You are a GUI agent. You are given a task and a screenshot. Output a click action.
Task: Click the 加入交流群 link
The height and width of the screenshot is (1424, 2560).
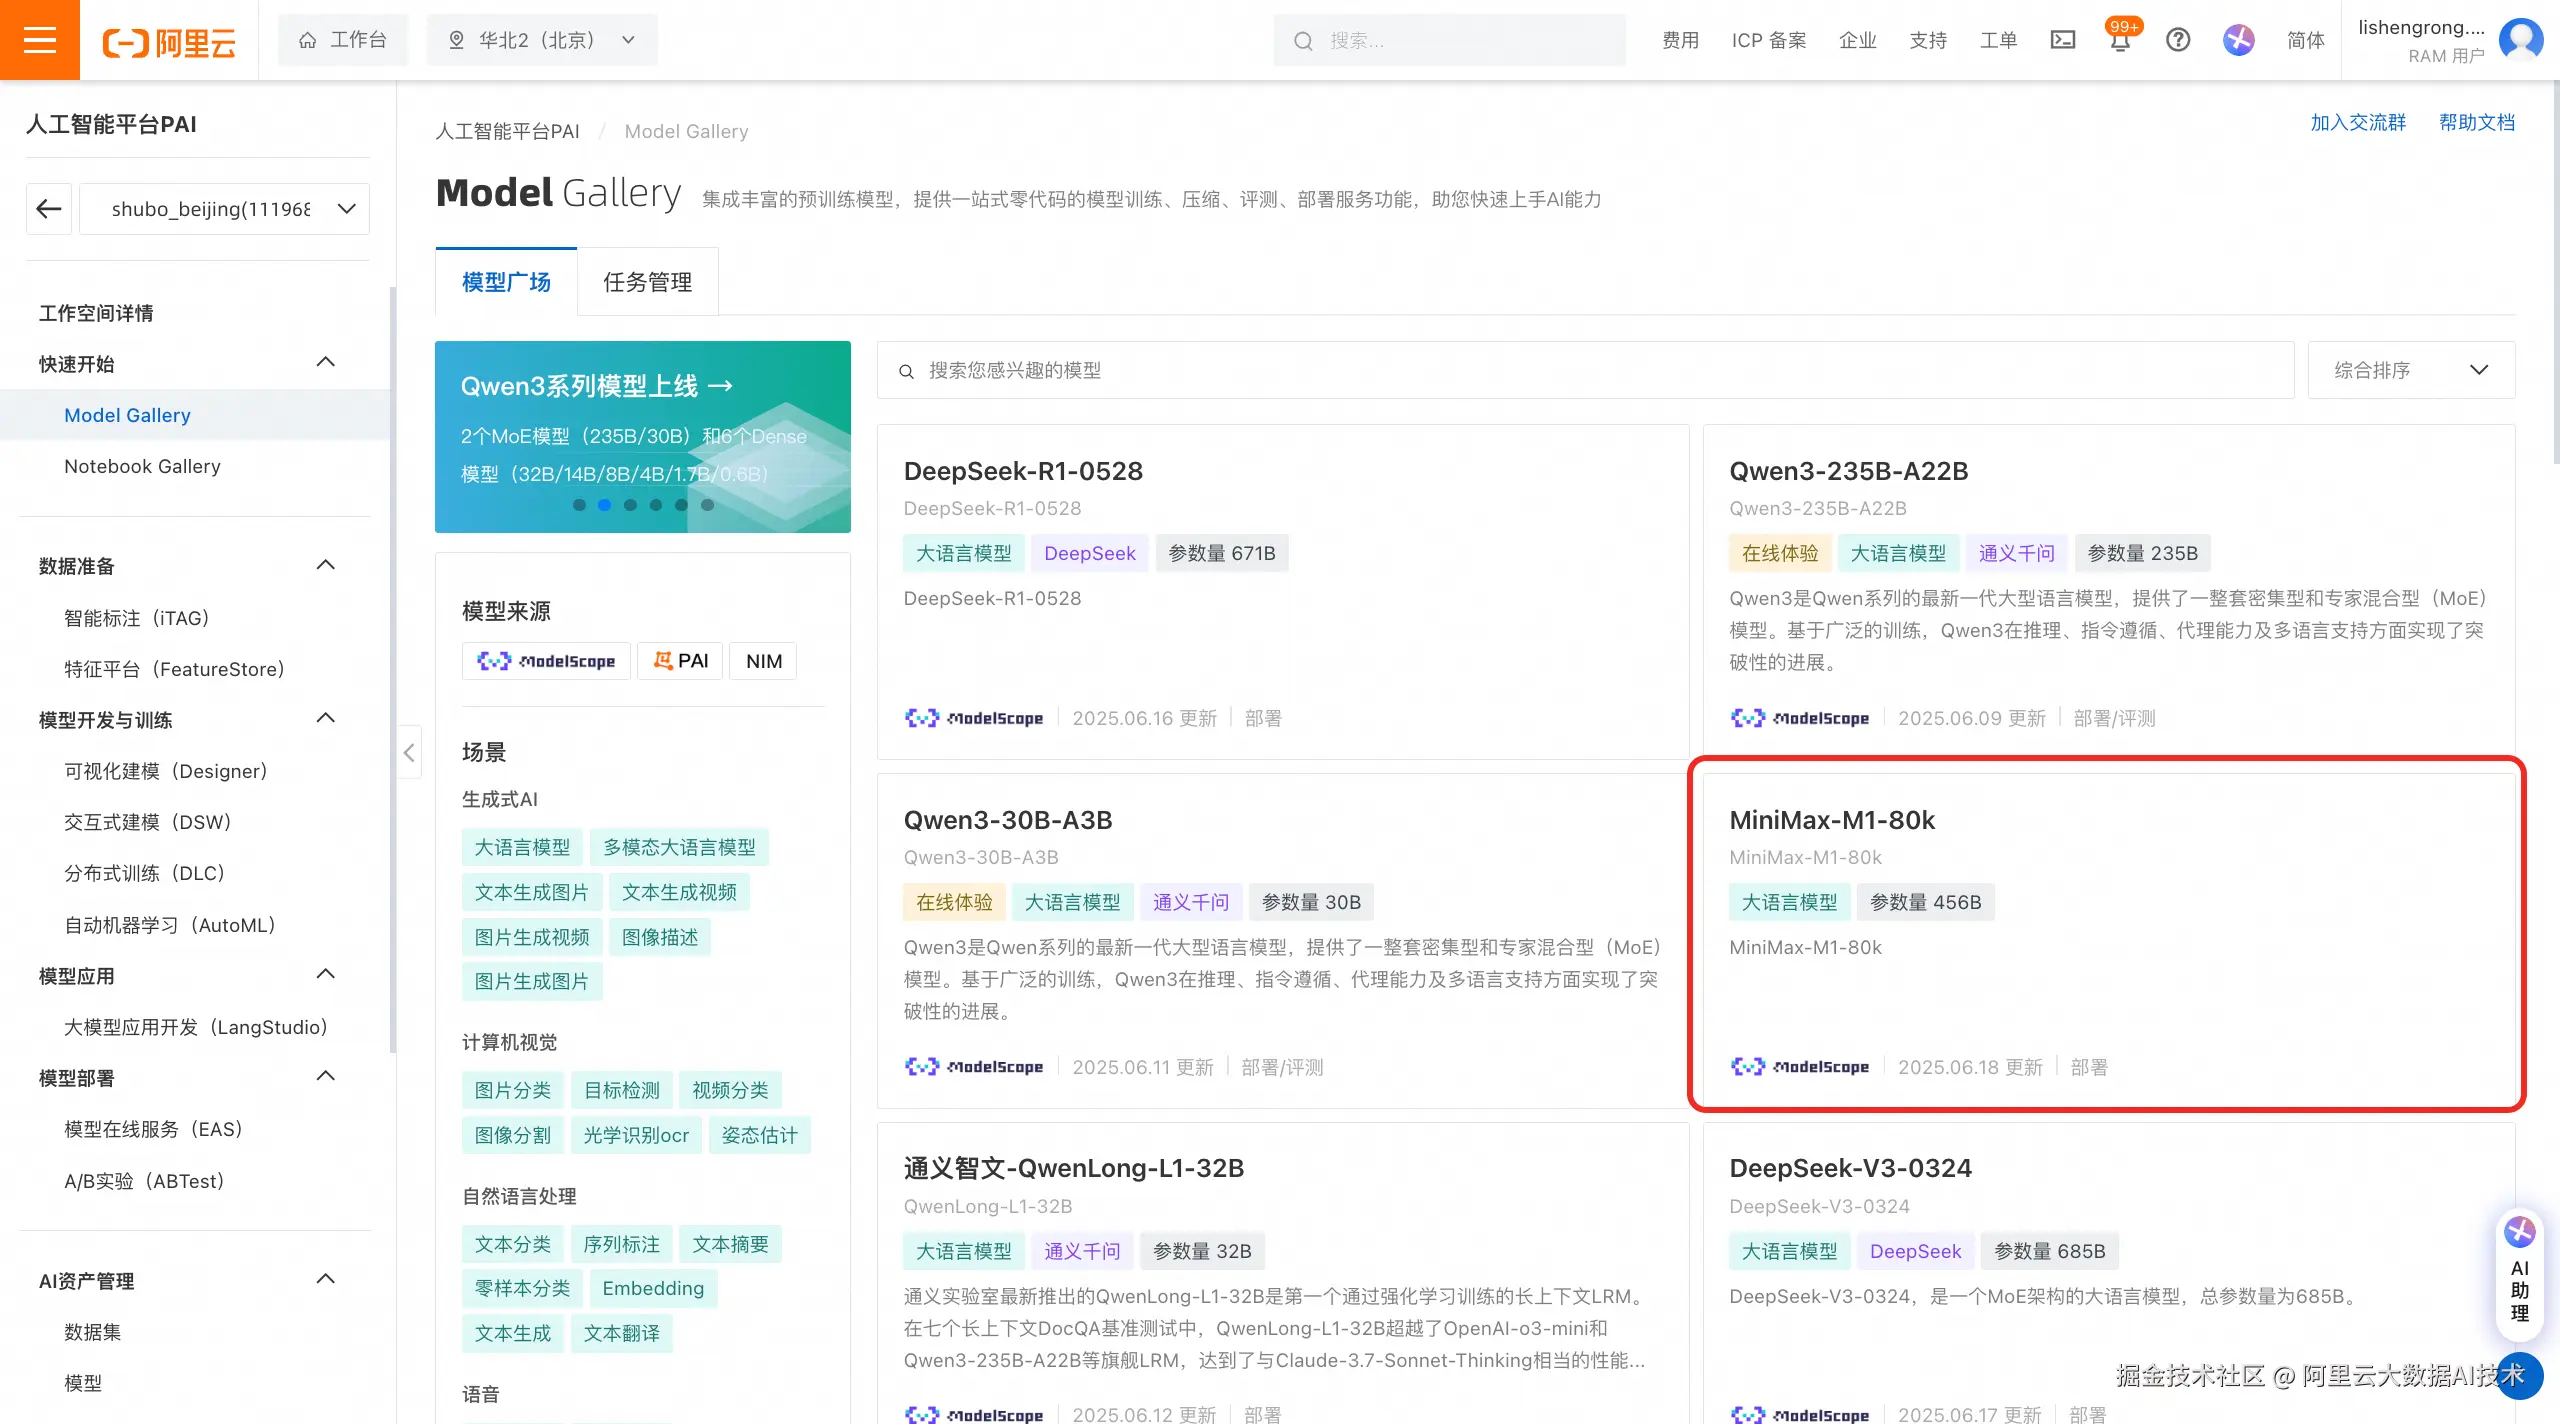click(x=2358, y=121)
